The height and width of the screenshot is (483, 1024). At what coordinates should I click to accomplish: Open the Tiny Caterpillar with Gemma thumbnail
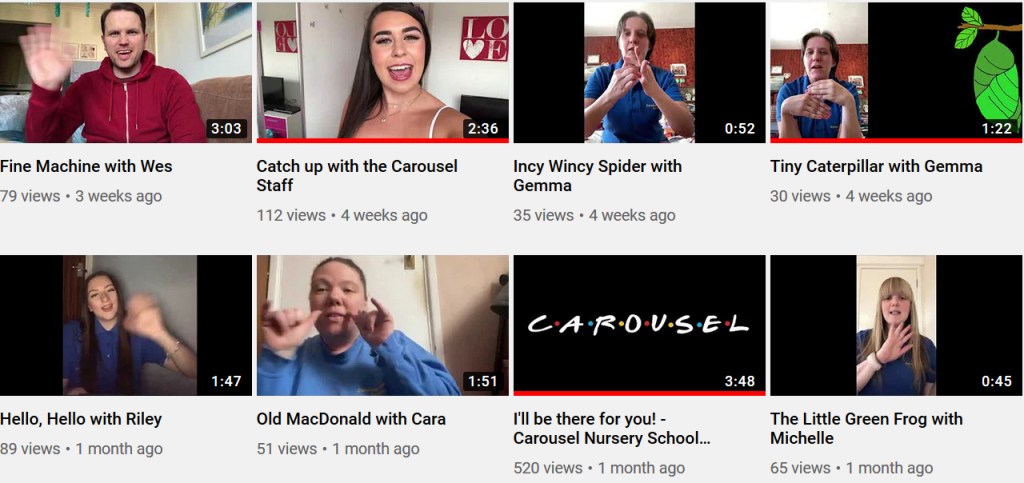click(x=896, y=72)
